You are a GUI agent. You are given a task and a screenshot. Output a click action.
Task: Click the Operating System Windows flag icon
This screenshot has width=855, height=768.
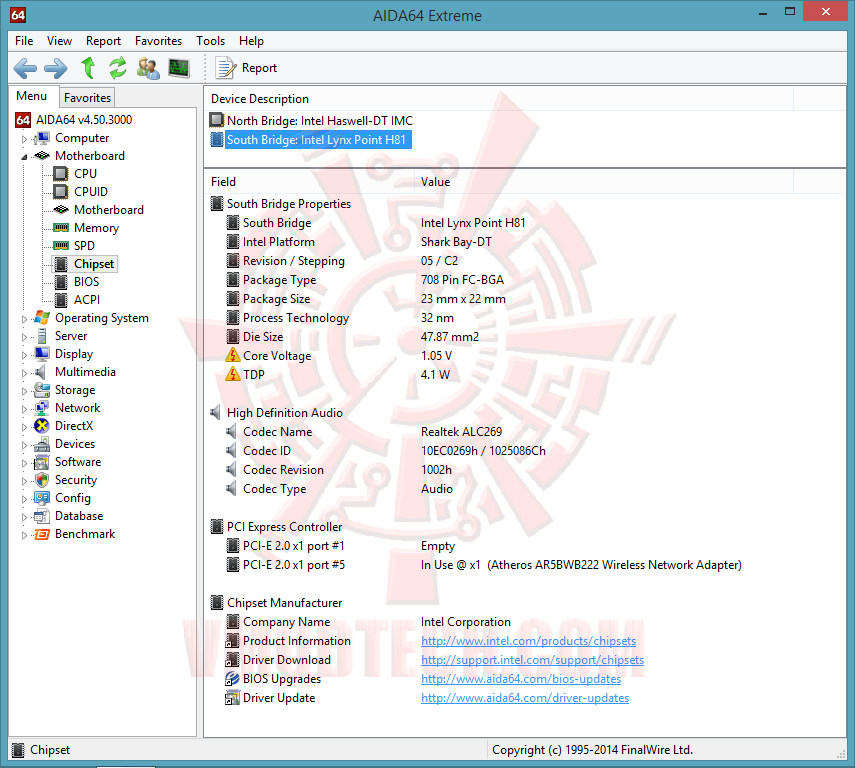(42, 317)
